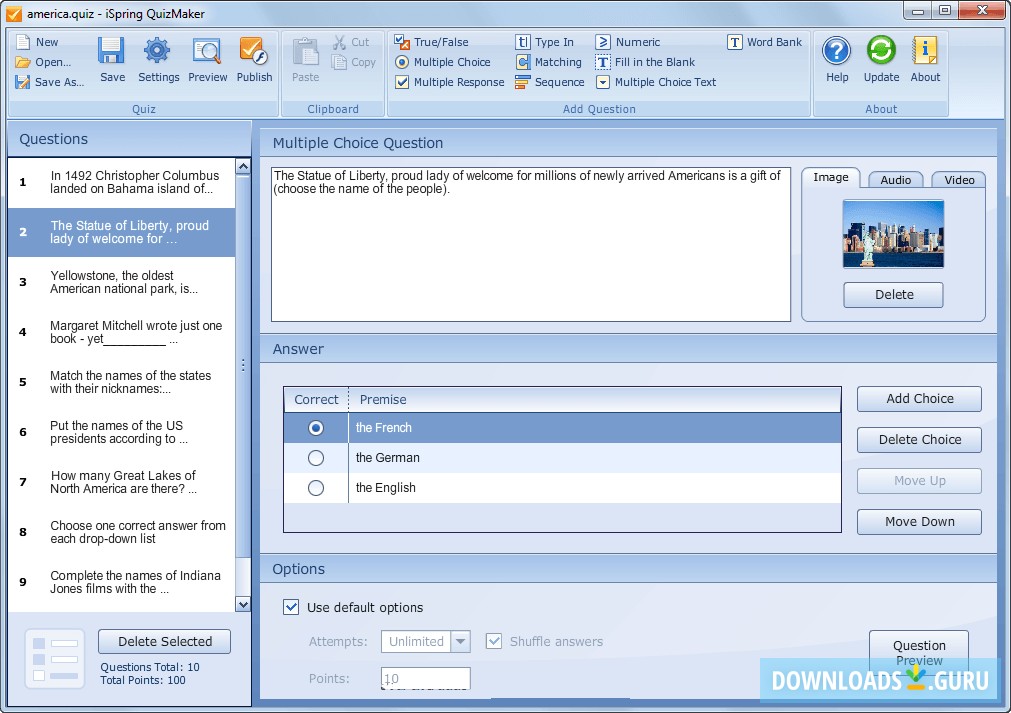Check for Update
The height and width of the screenshot is (713, 1011).
(881, 60)
